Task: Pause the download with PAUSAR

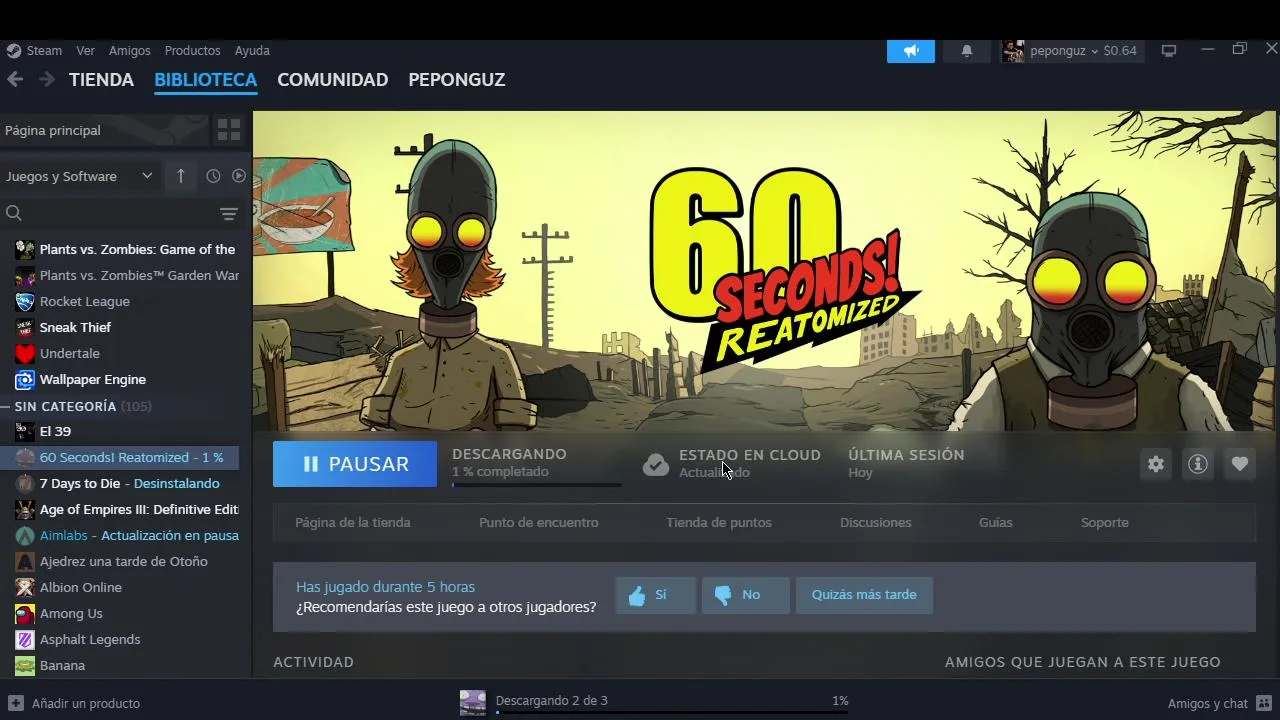Action: pos(355,464)
